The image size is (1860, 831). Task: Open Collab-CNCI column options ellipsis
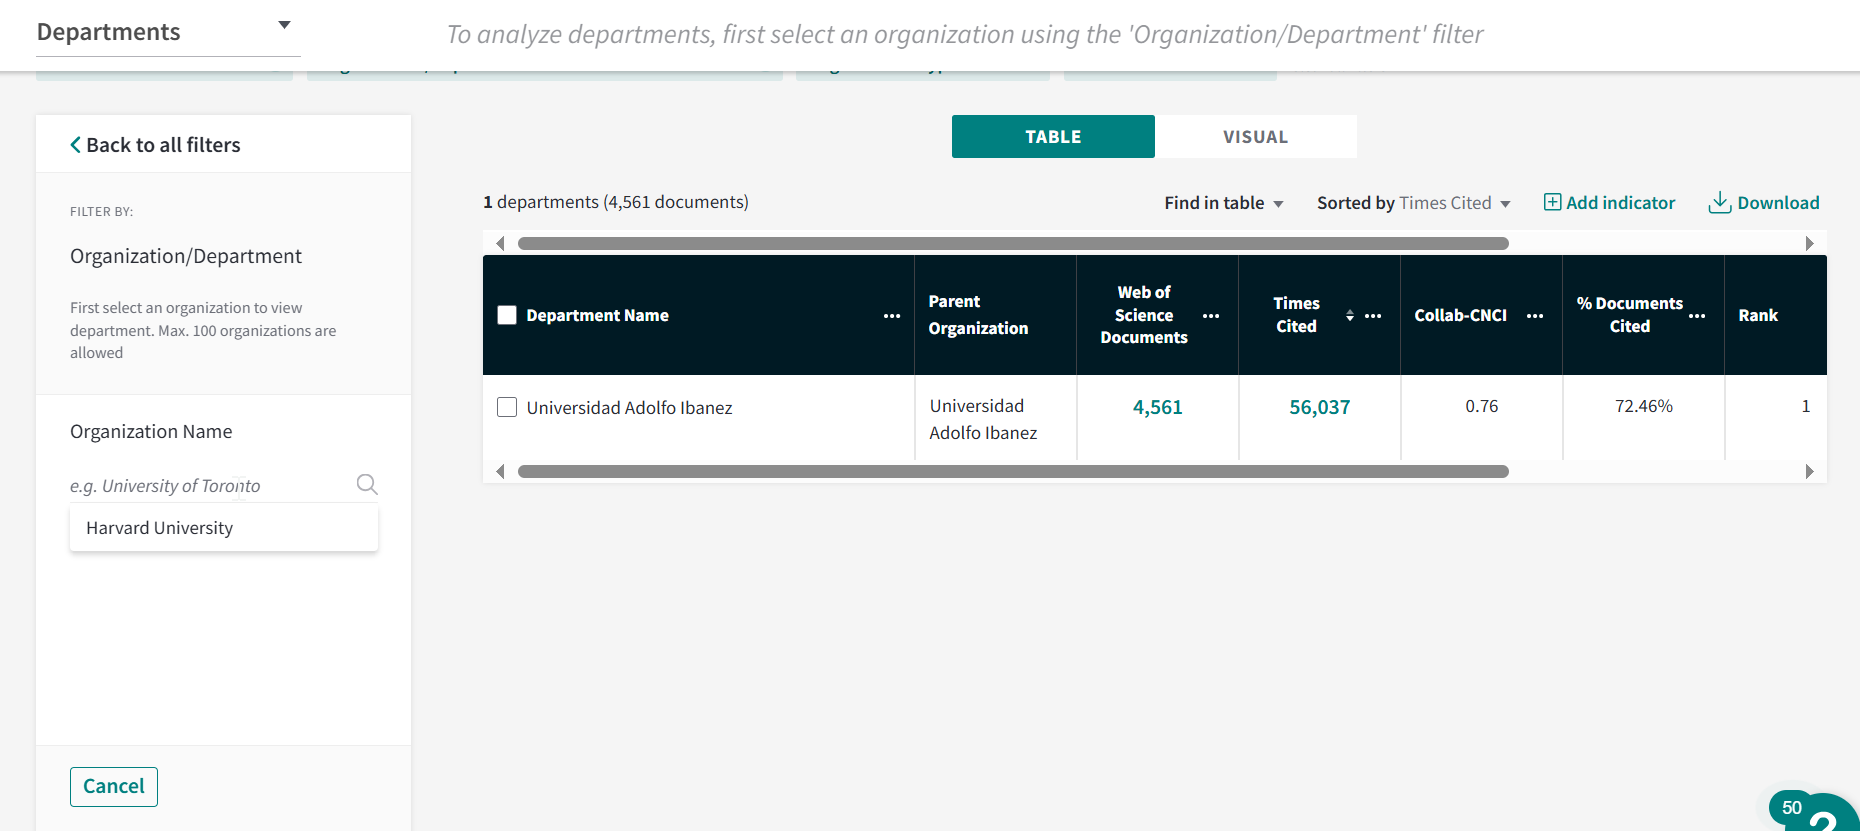pyautogui.click(x=1535, y=315)
